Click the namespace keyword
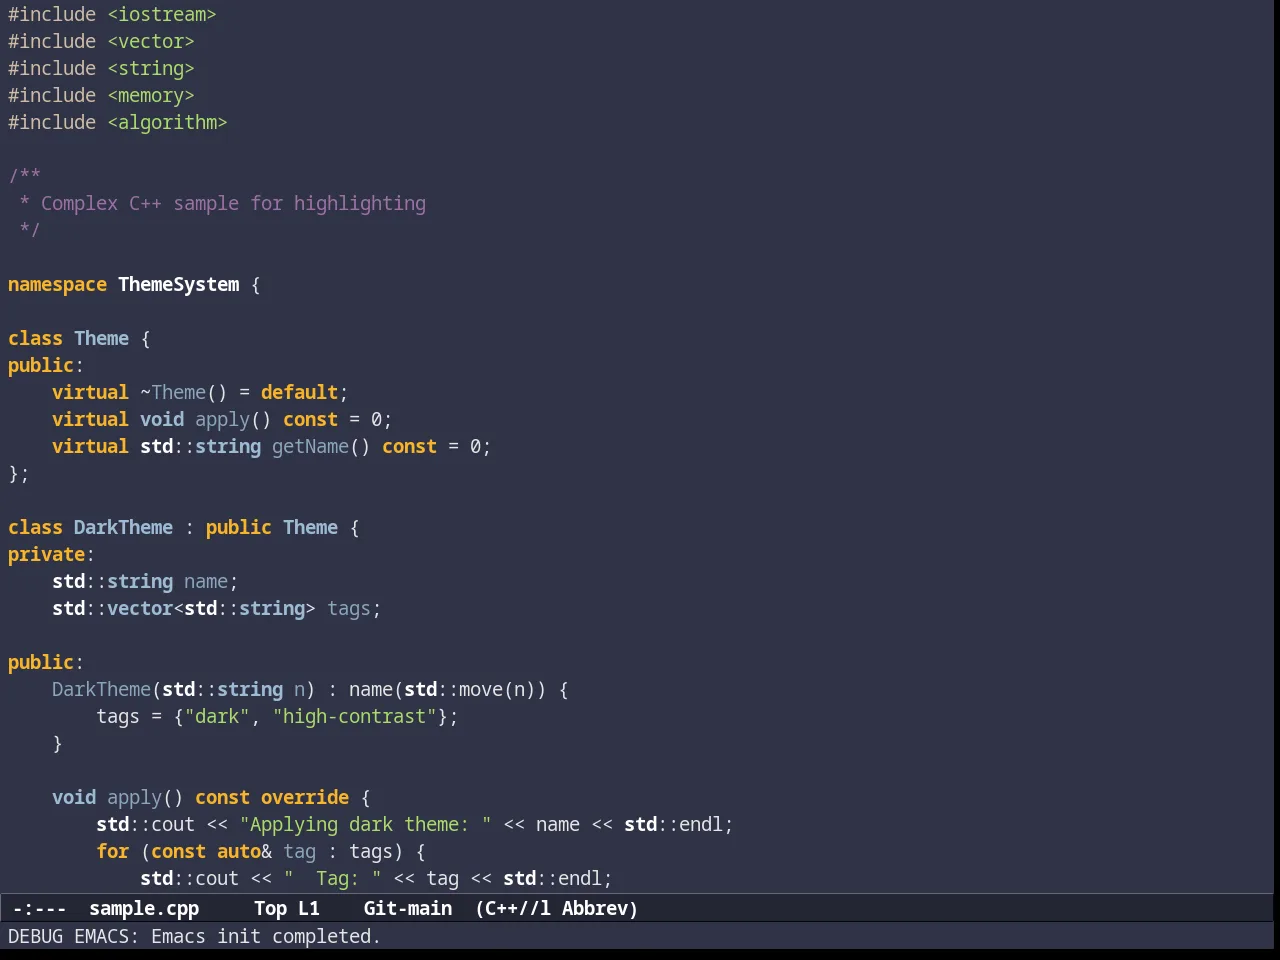1280x960 pixels. click(57, 284)
